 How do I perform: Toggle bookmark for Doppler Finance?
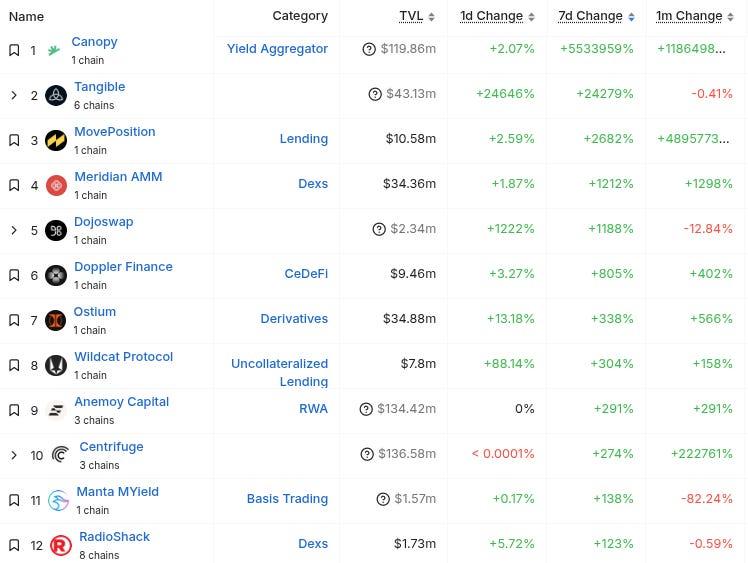(x=14, y=275)
